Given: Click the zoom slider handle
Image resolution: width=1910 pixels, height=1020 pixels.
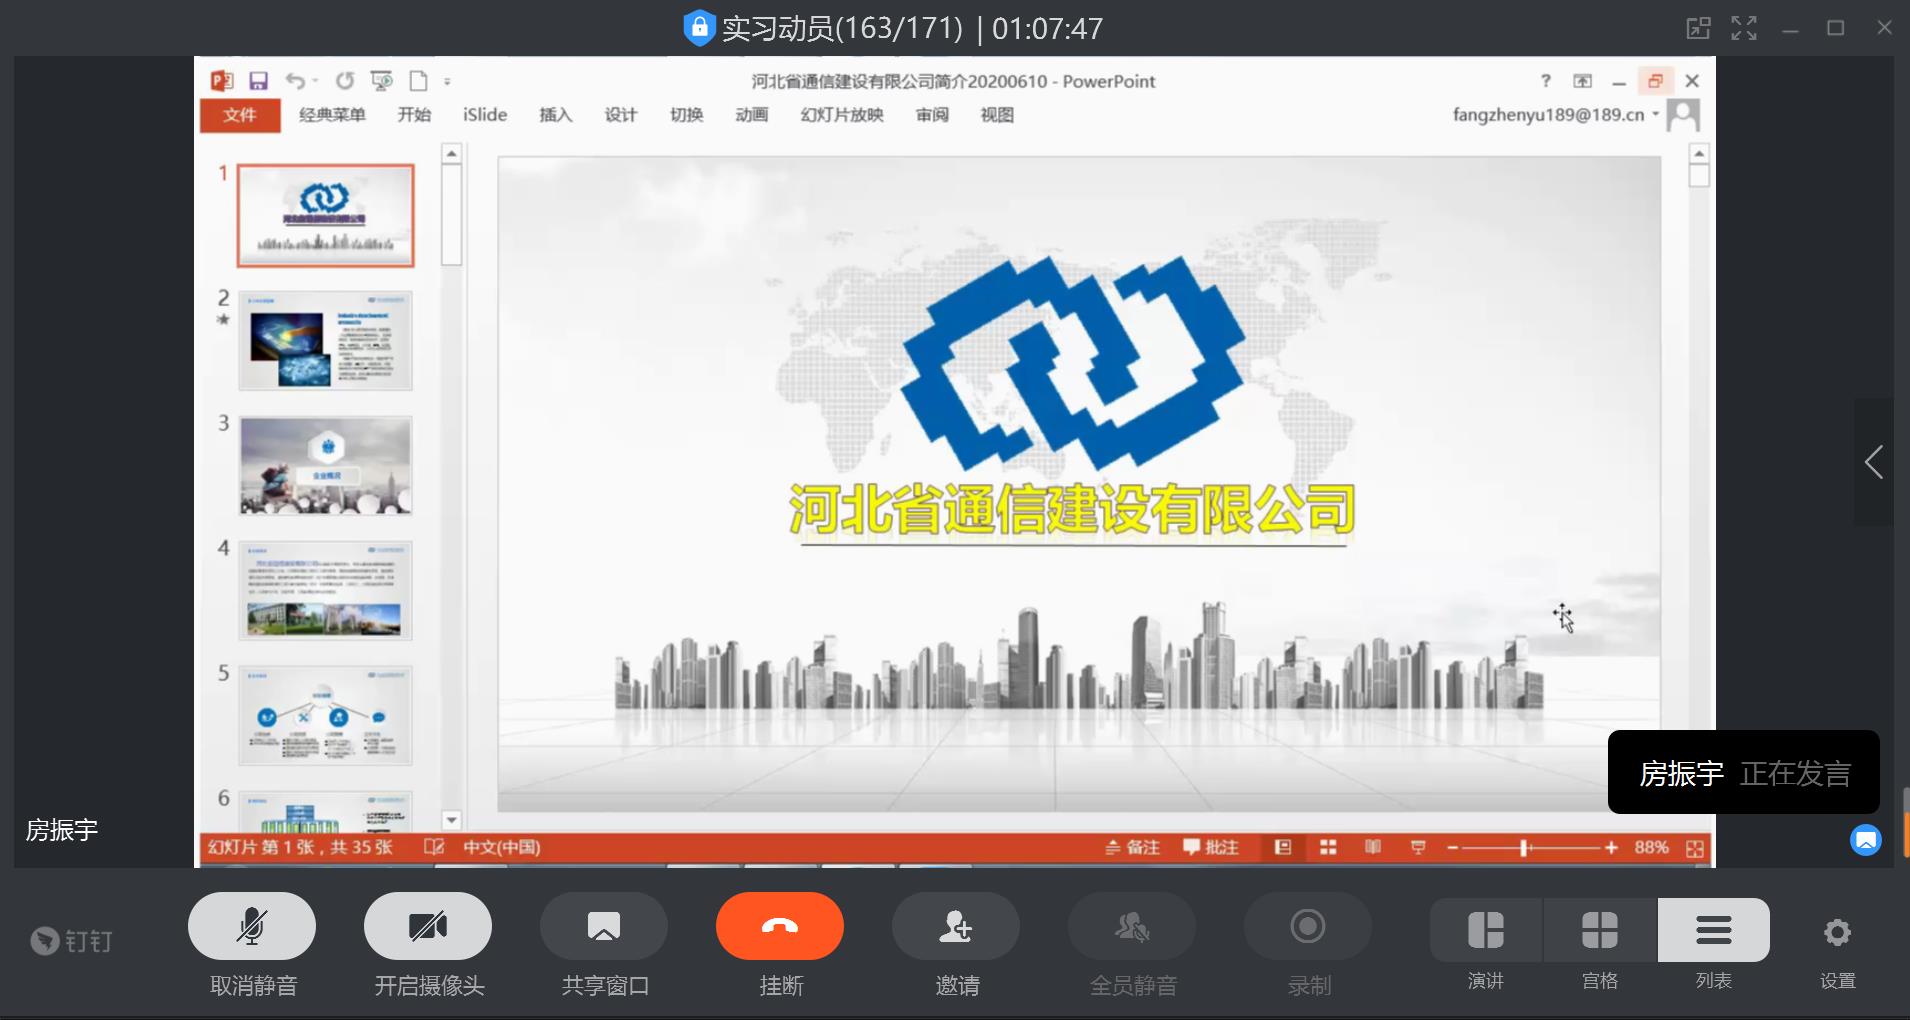Looking at the screenshot, I should [x=1524, y=848].
